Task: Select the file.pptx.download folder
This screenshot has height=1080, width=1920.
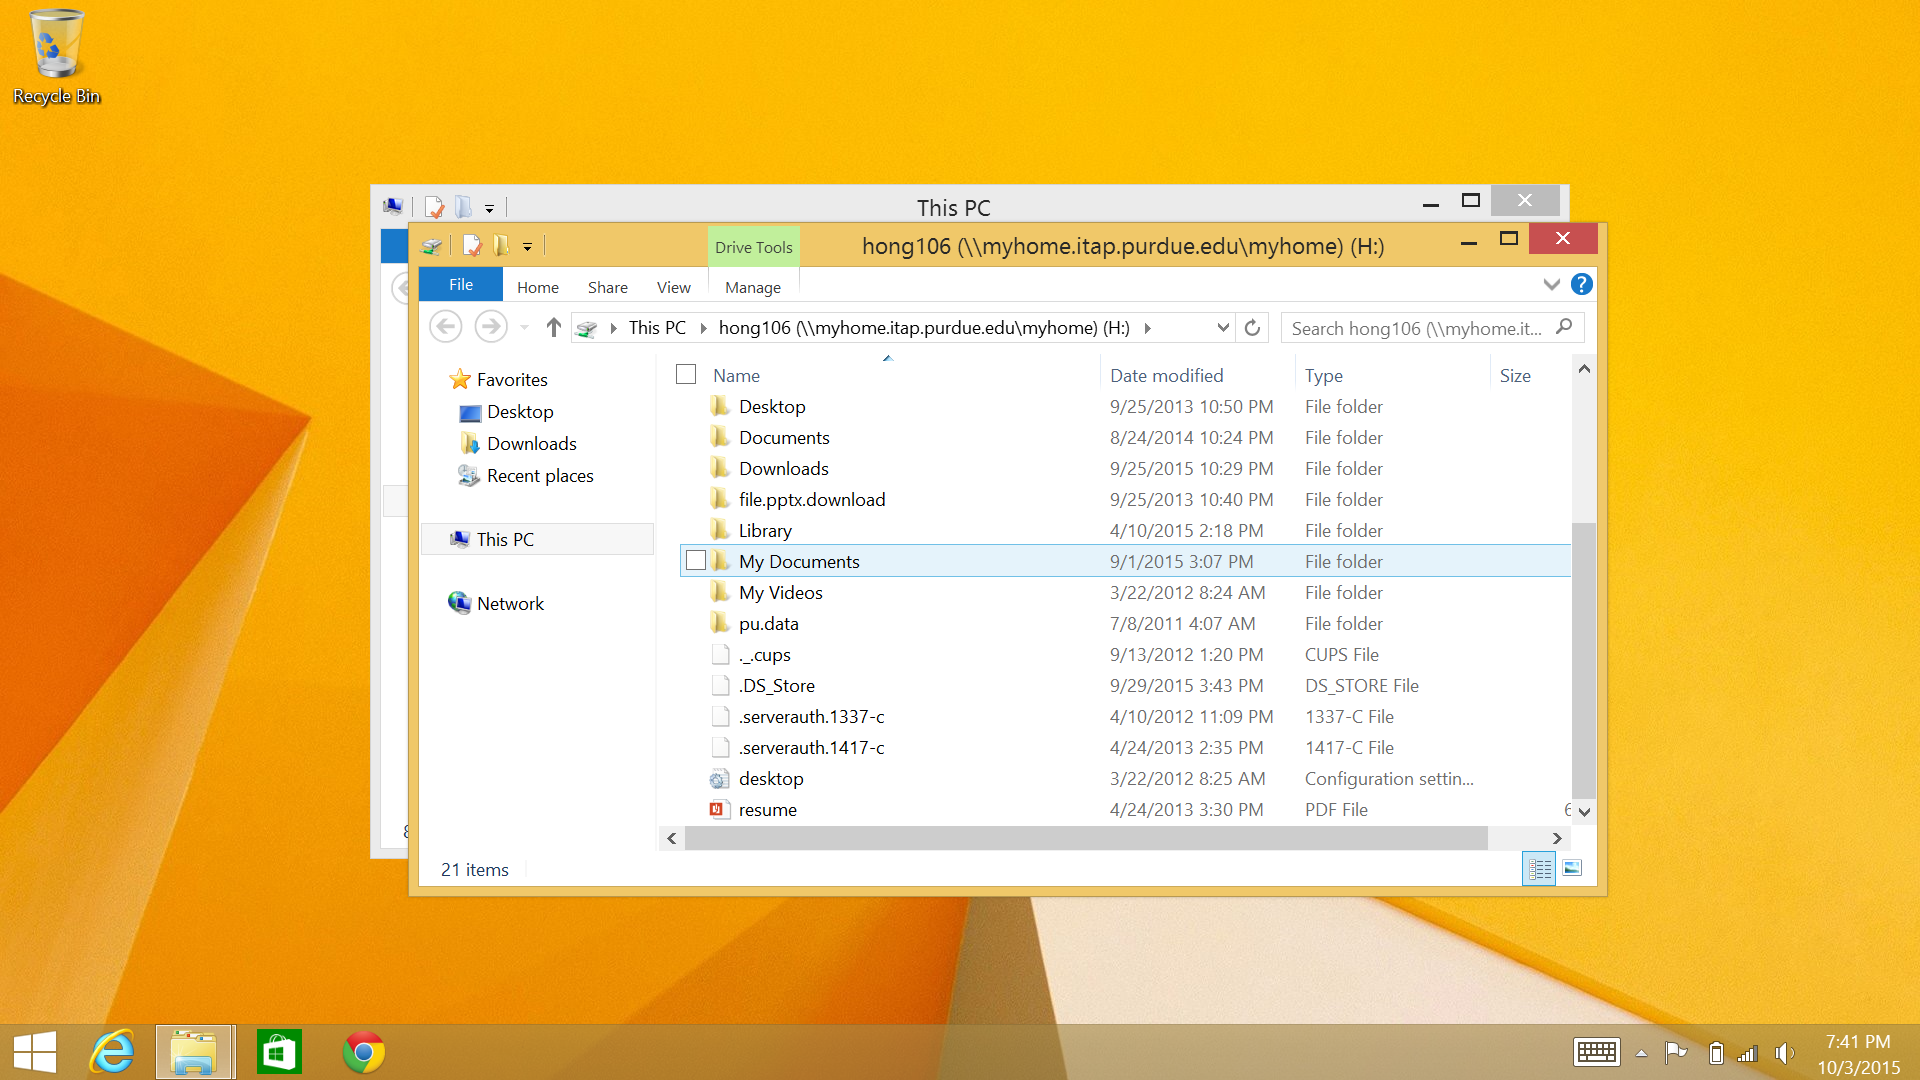Action: [812, 500]
